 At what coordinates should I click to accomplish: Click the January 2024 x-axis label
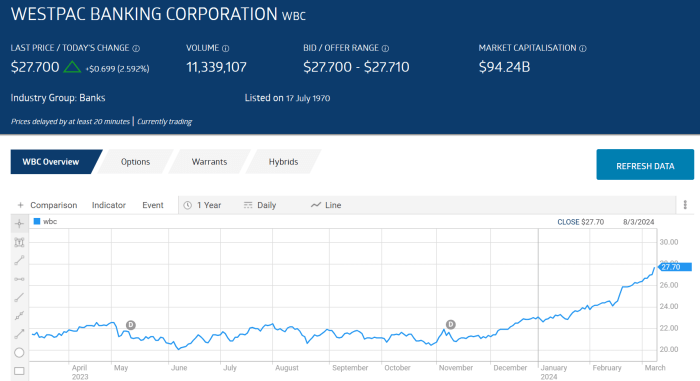coord(554,372)
